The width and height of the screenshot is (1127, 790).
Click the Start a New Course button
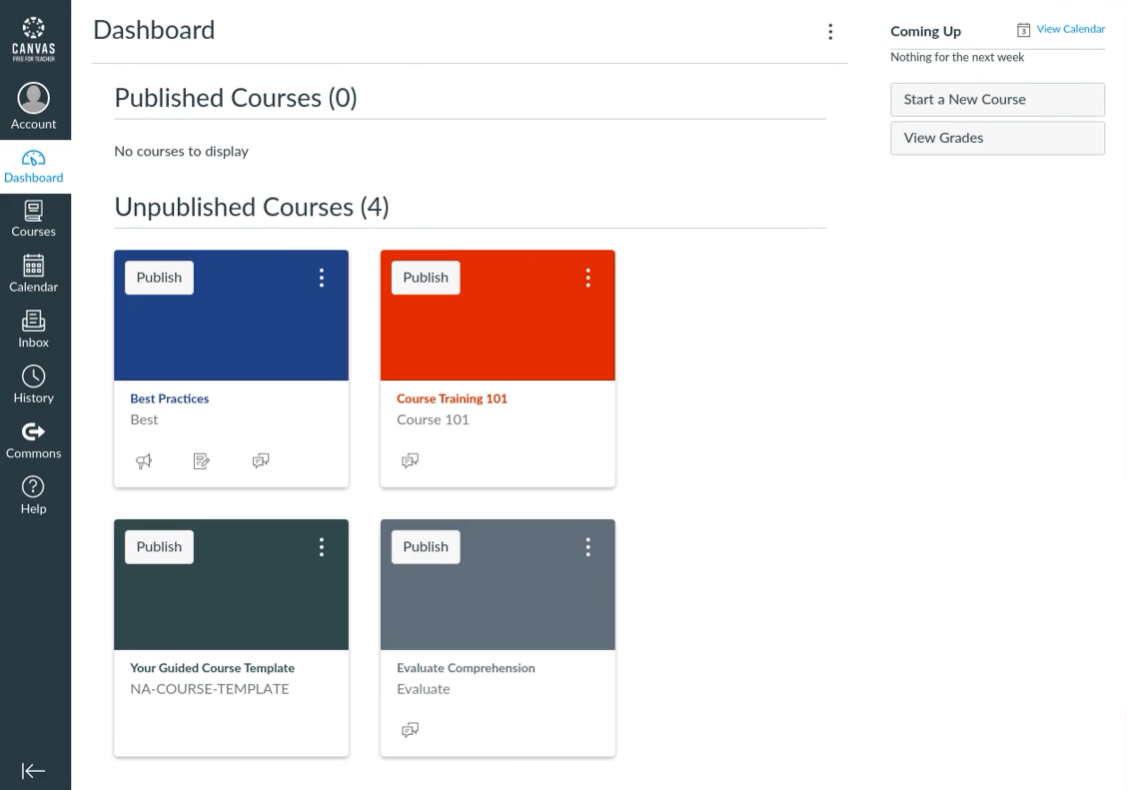pos(997,100)
